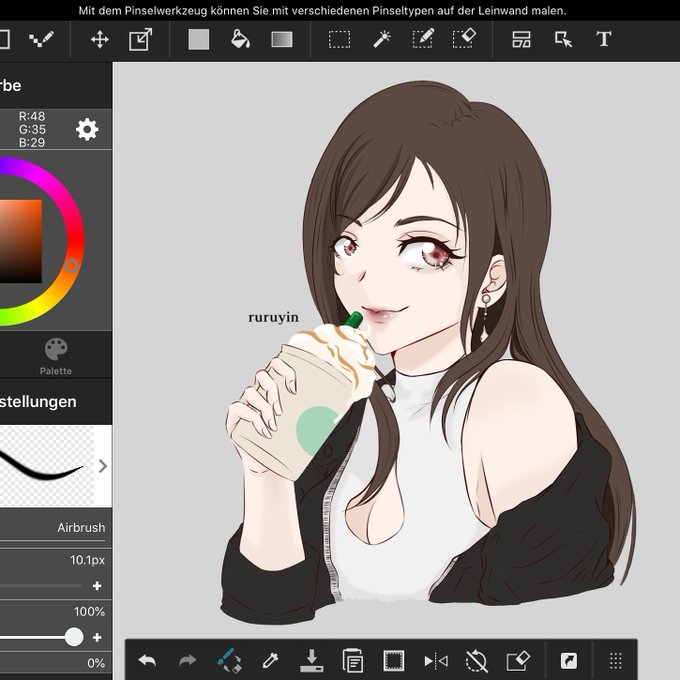The height and width of the screenshot is (680, 680).
Task: Expand brush preview chevron arrow
Action: tap(103, 466)
